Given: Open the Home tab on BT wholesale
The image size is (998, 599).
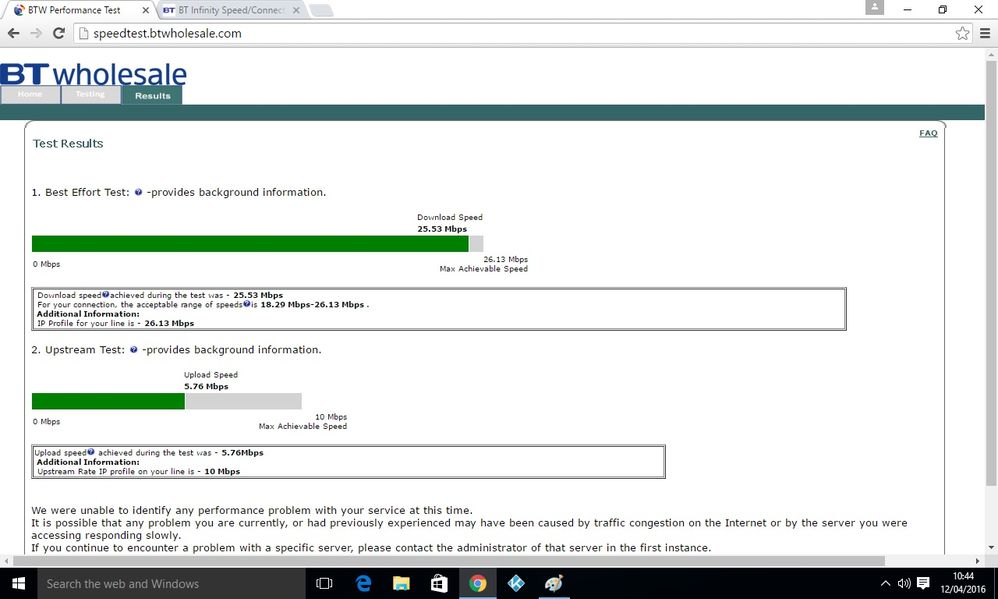Looking at the screenshot, I should [30, 94].
